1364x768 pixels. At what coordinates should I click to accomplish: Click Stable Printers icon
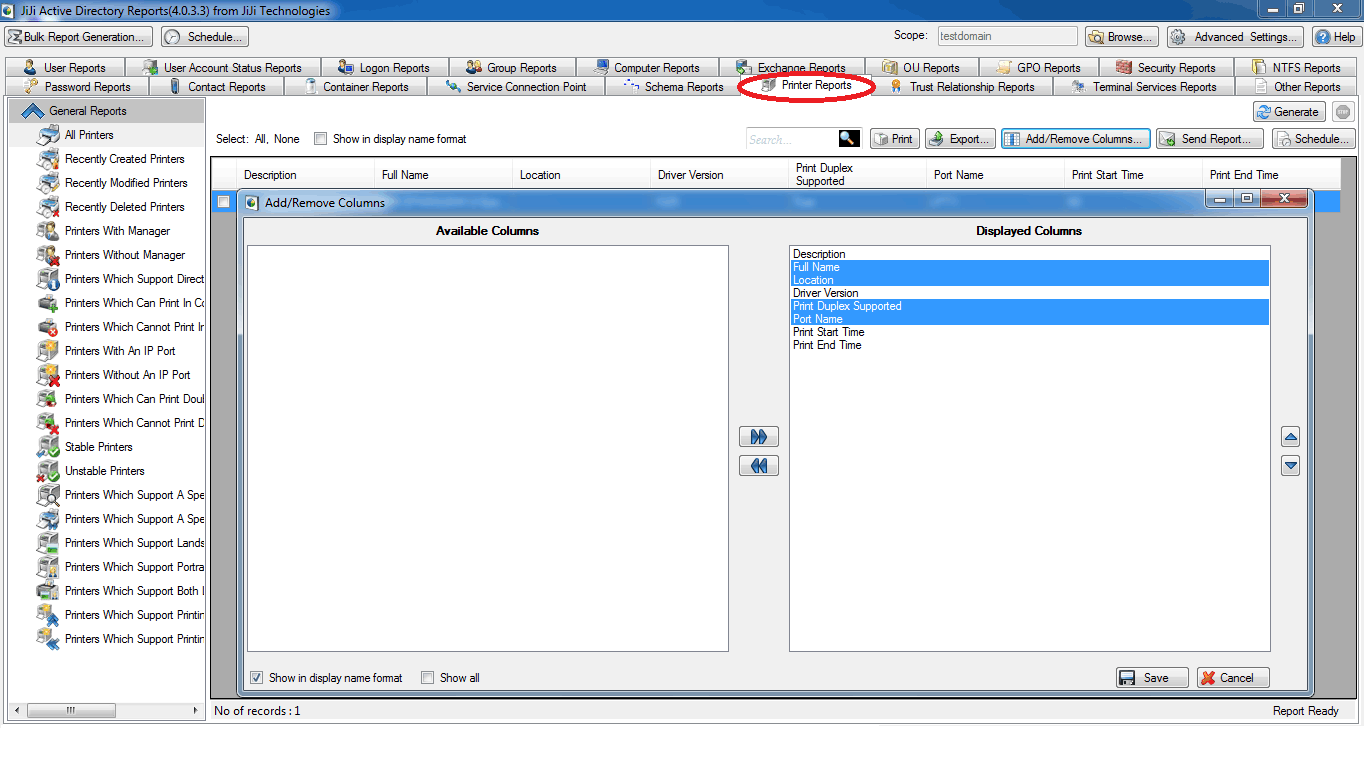48,447
